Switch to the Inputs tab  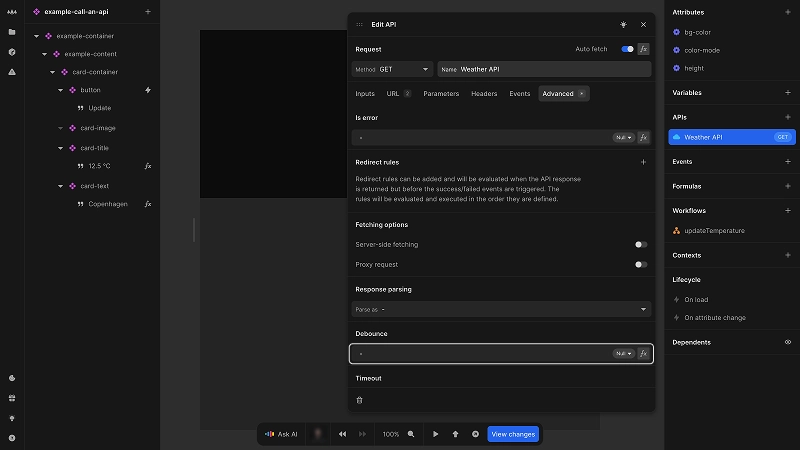[x=365, y=94]
